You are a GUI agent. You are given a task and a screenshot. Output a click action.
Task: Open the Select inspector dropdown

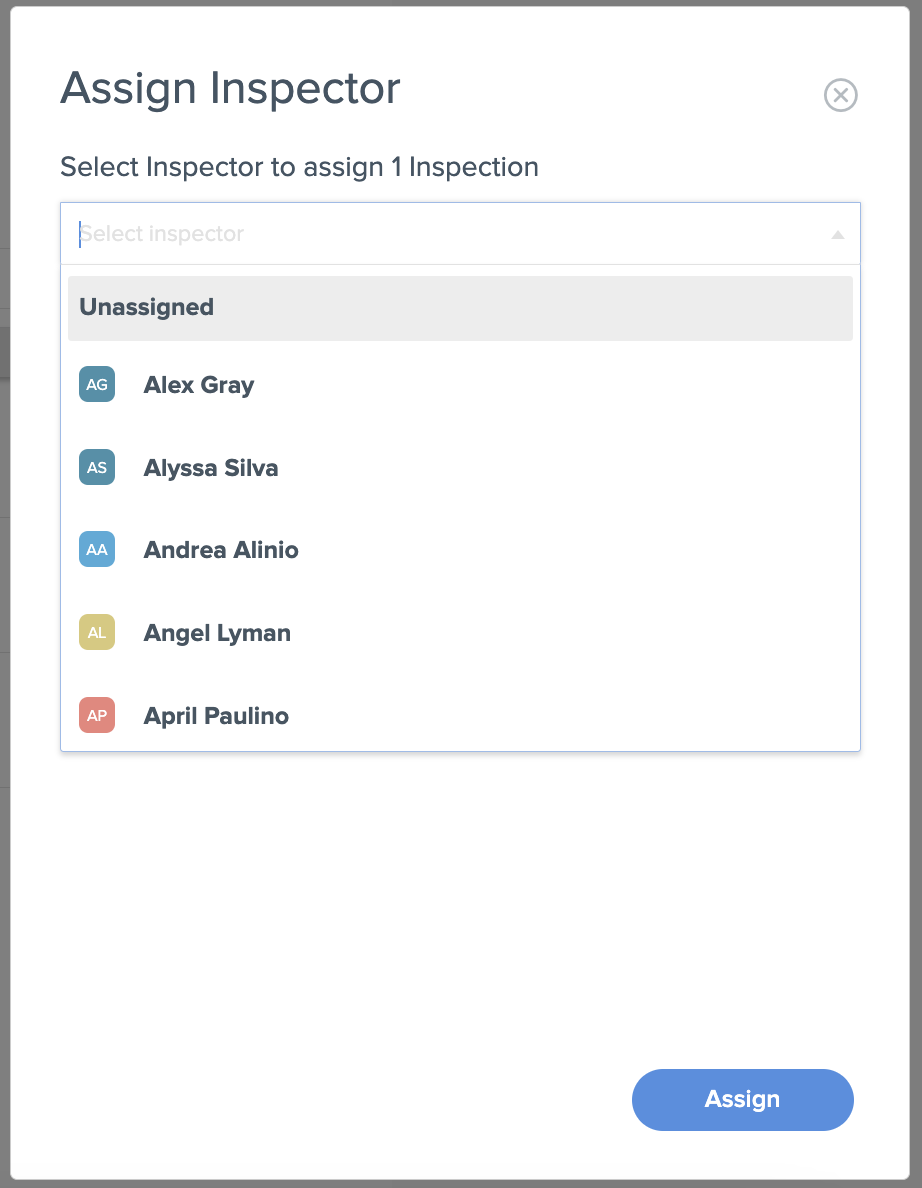460,233
